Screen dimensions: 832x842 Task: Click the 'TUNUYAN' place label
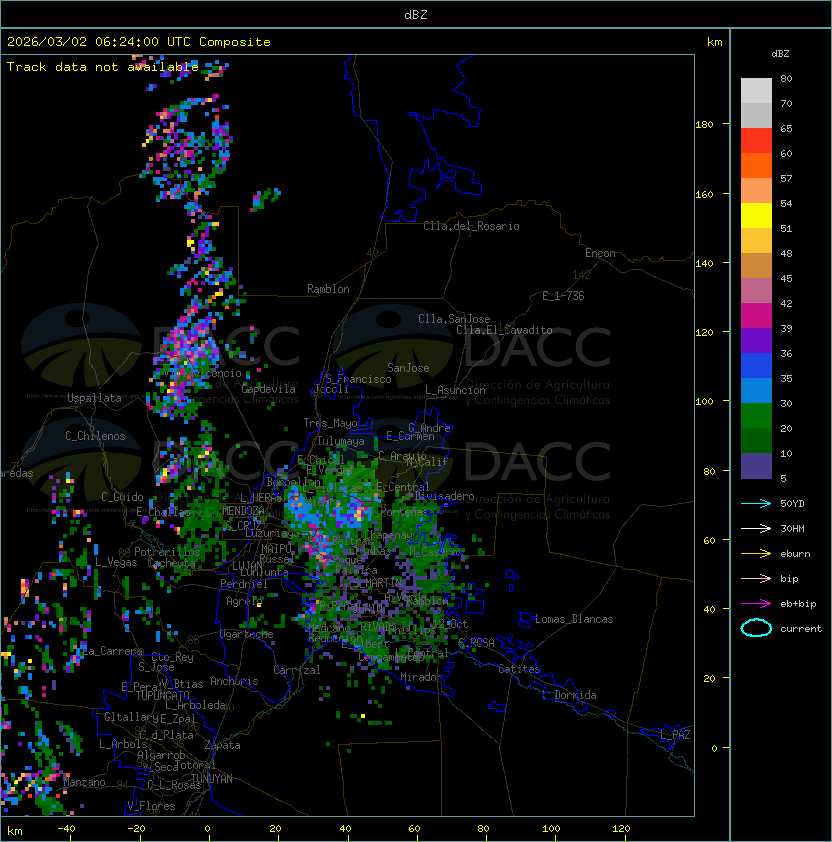(212, 779)
